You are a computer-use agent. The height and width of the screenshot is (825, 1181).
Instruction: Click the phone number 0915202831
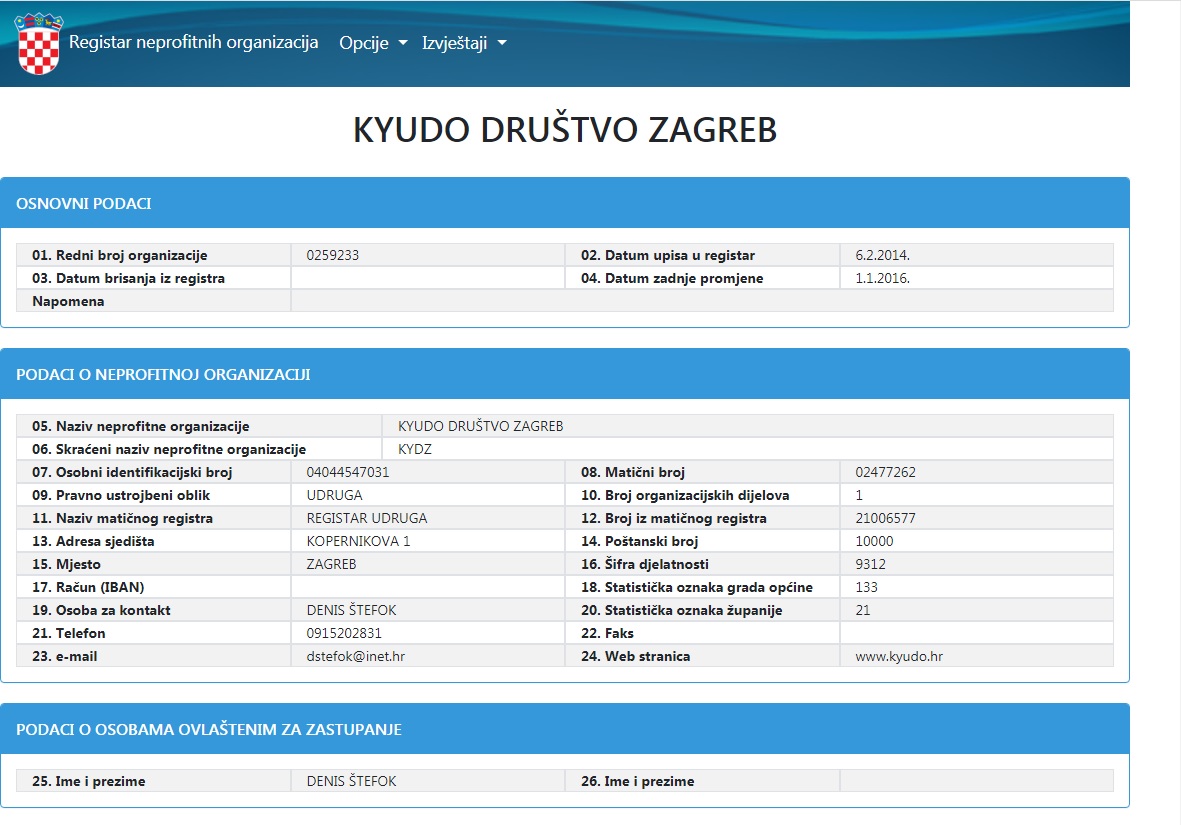tap(344, 633)
